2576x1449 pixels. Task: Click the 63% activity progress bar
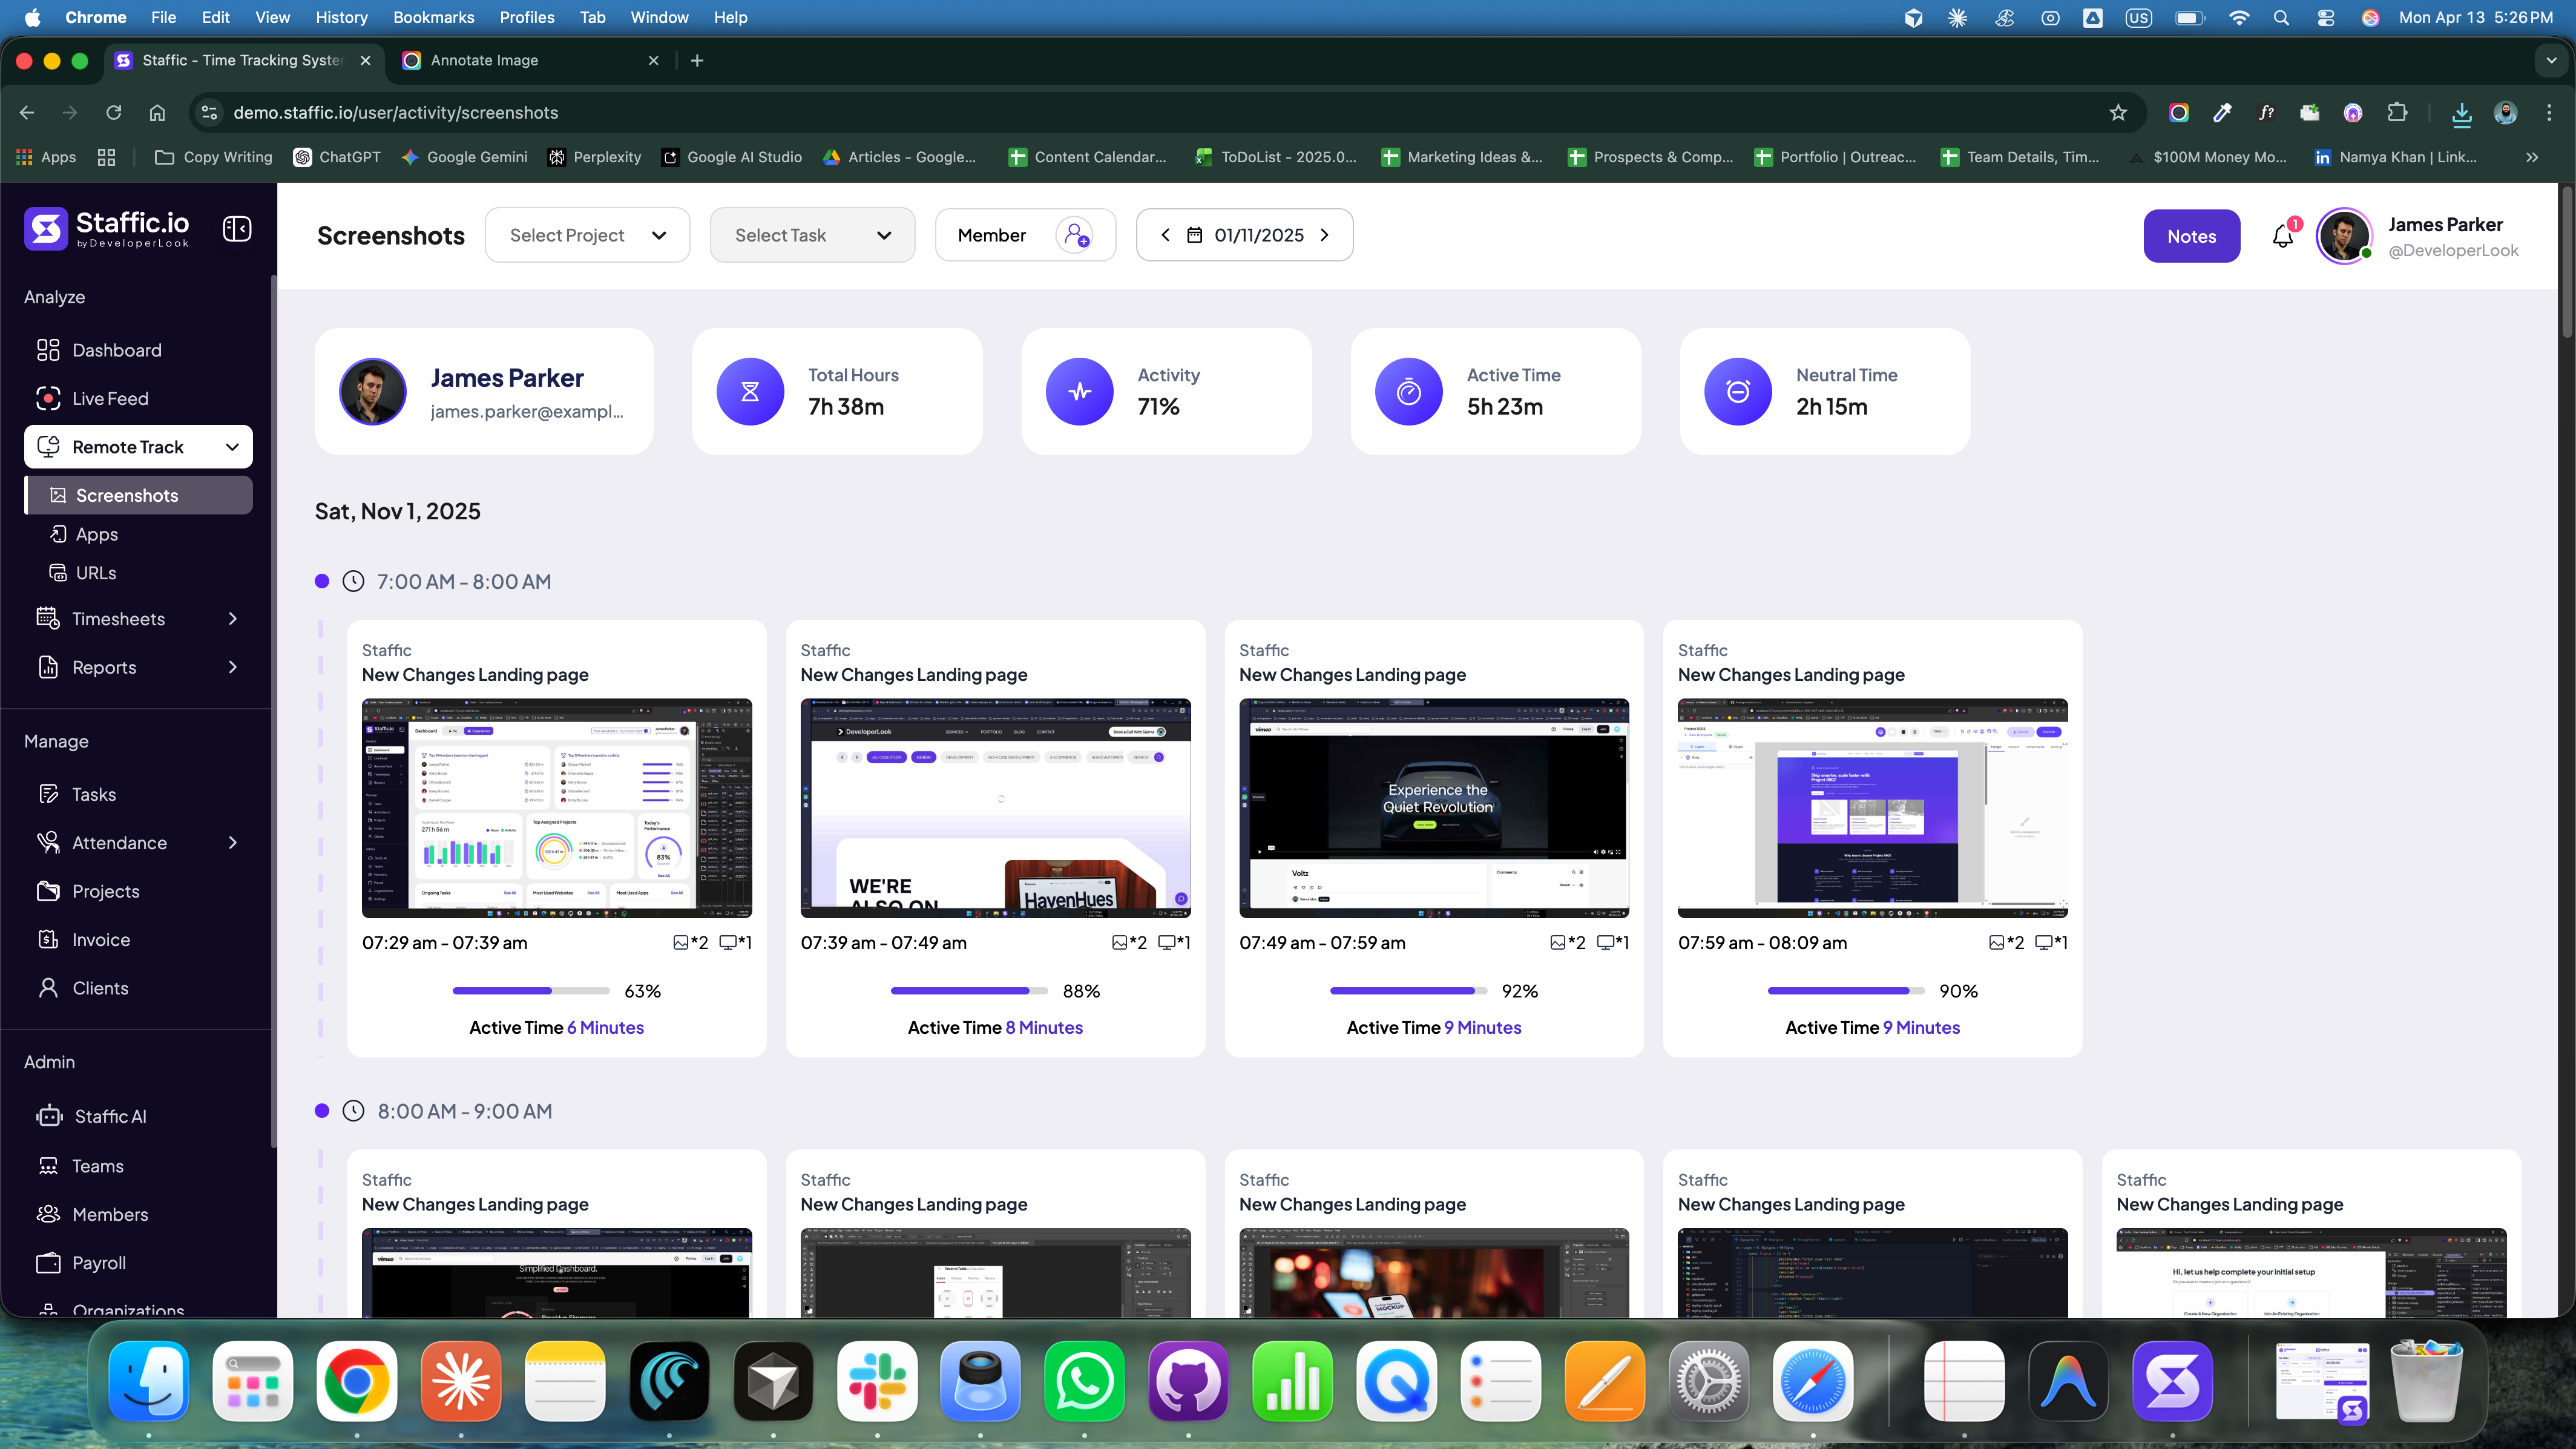[531, 991]
